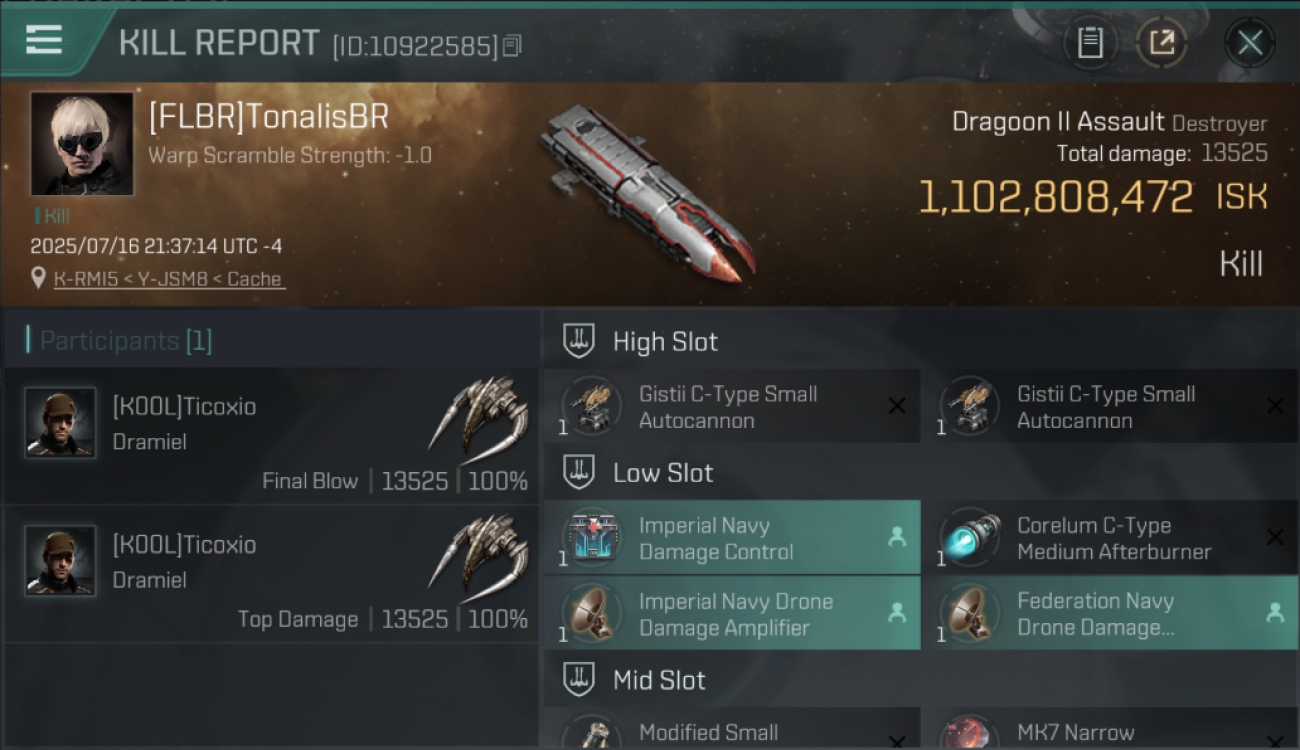View TonalisBR pilot portrait
Screen dimensions: 1300x750
[81, 144]
